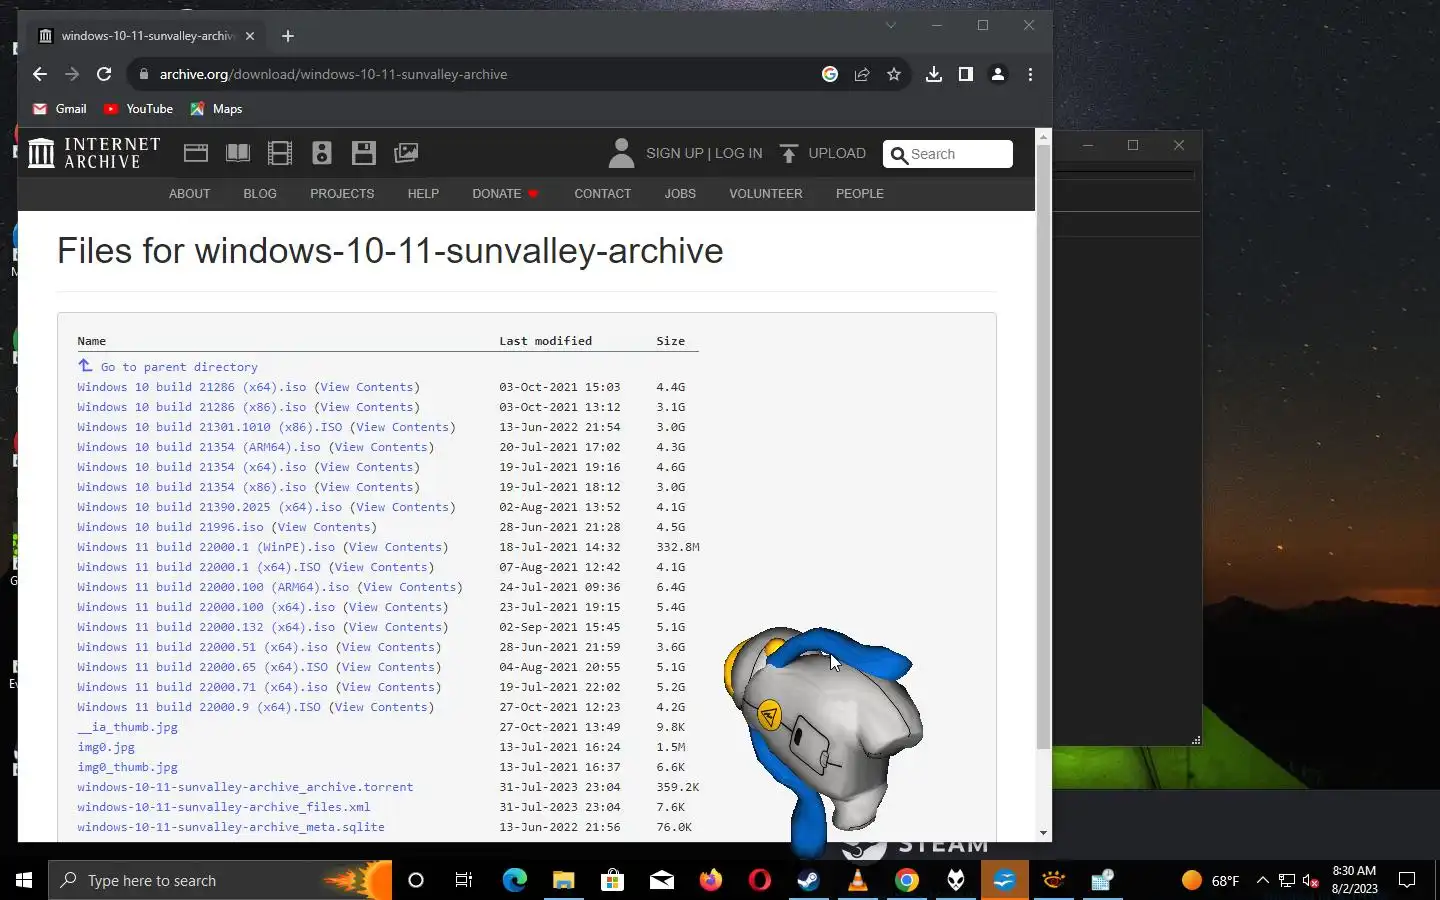1440x900 pixels.
Task: Open Gmail bookmark
Action: (60, 109)
